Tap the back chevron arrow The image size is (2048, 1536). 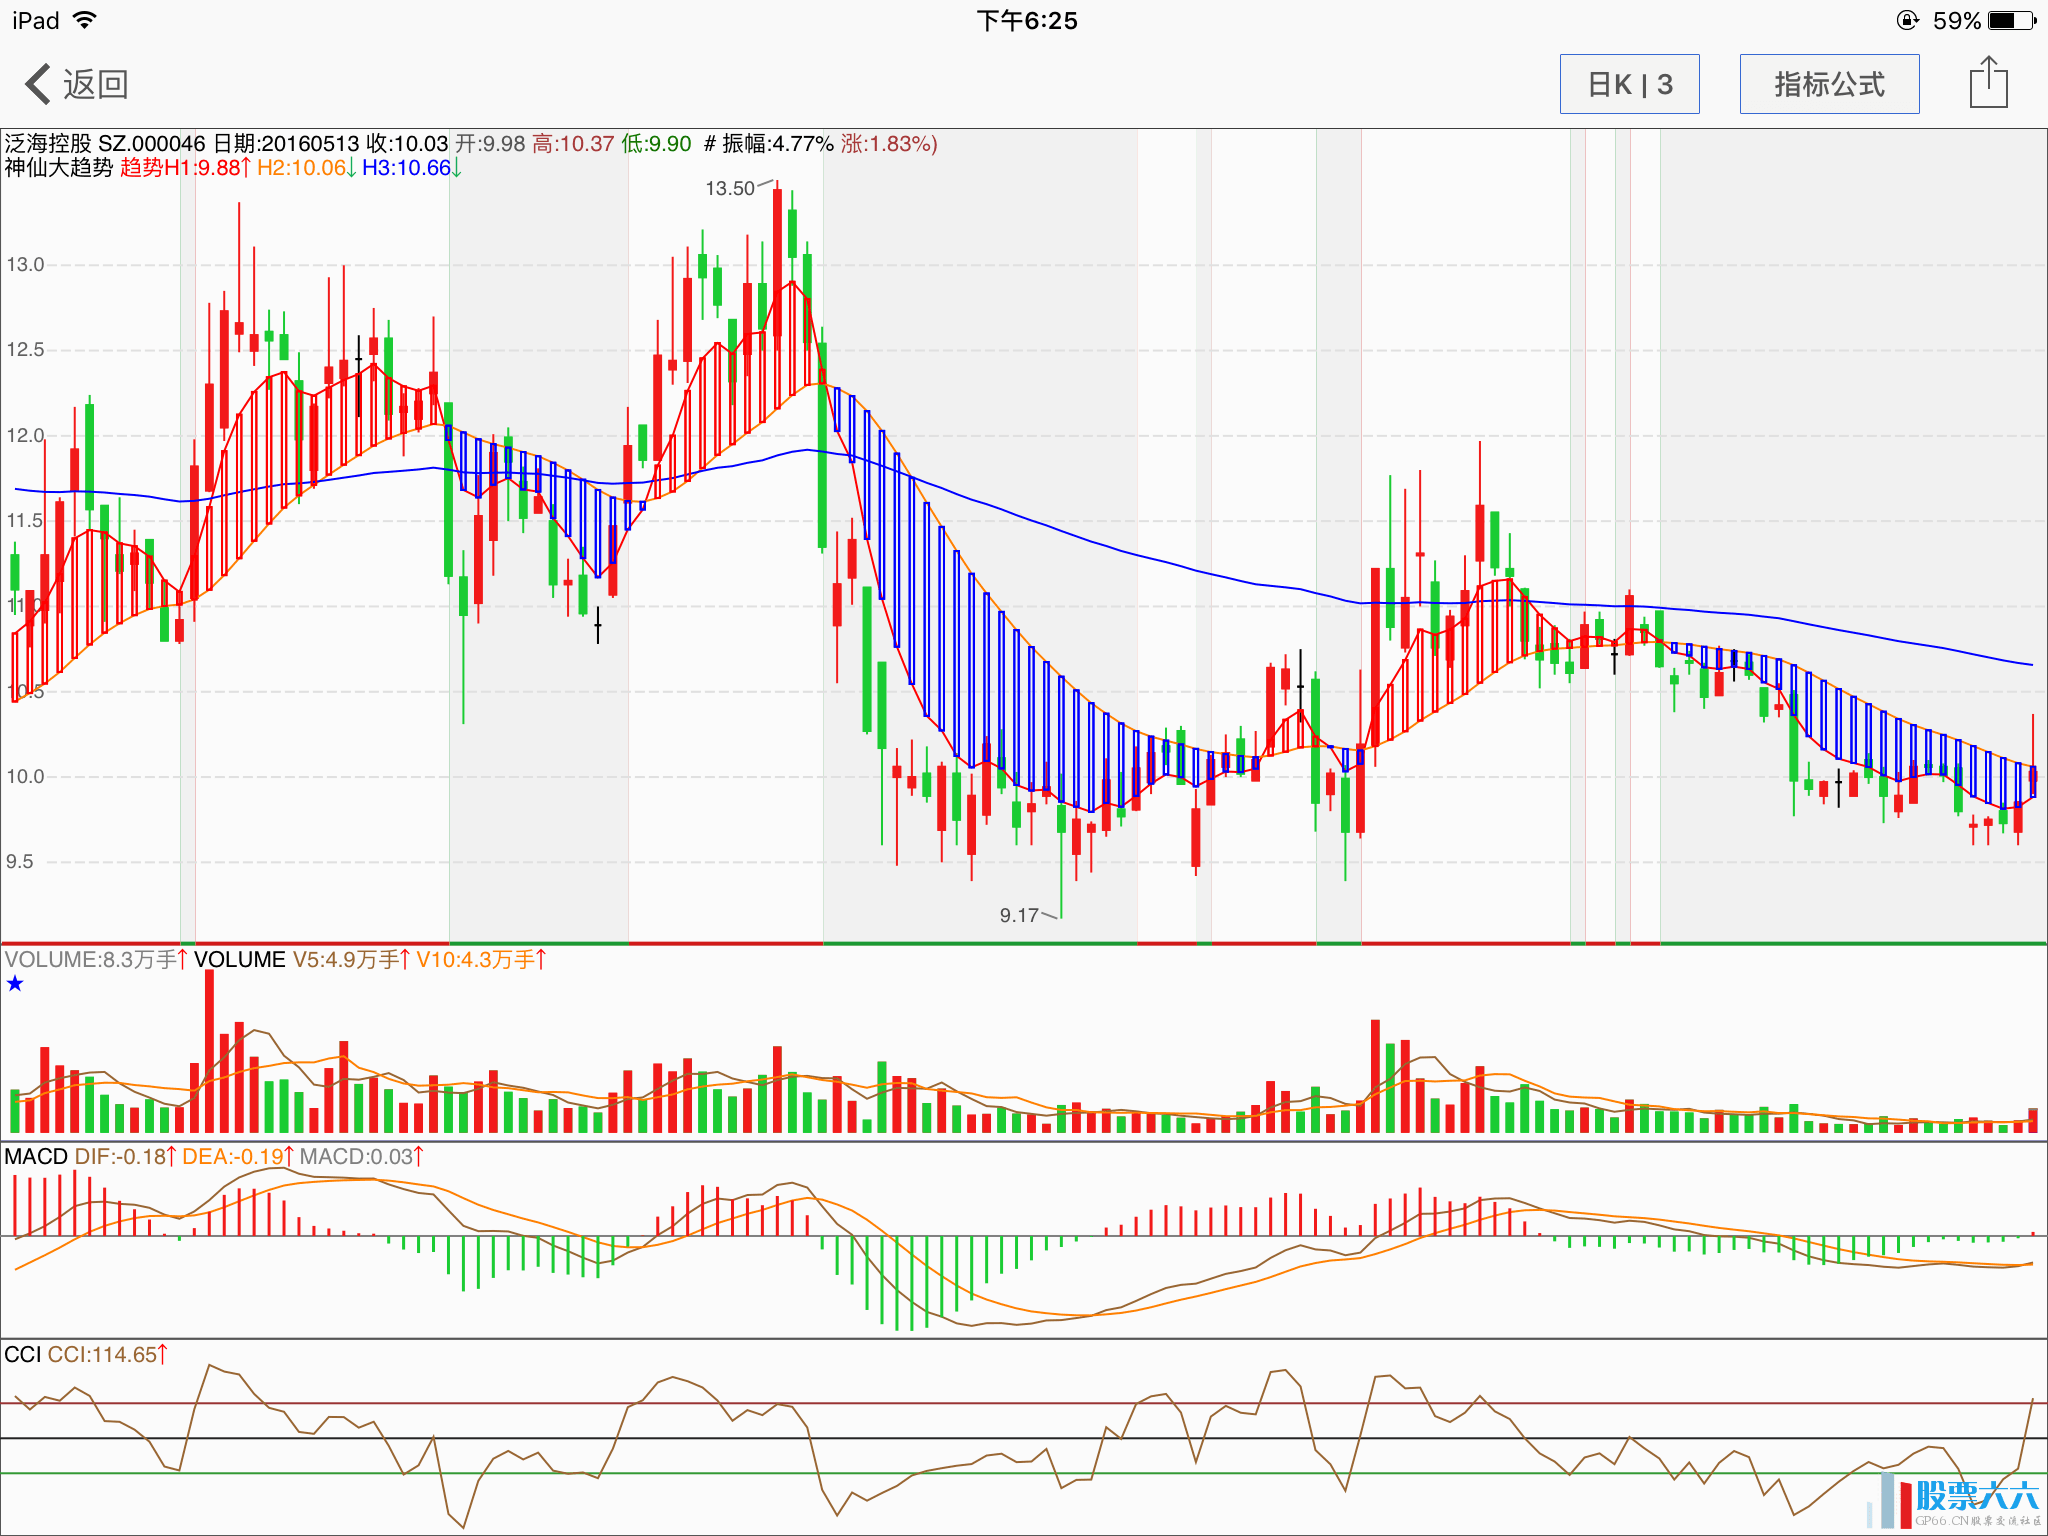[x=38, y=84]
